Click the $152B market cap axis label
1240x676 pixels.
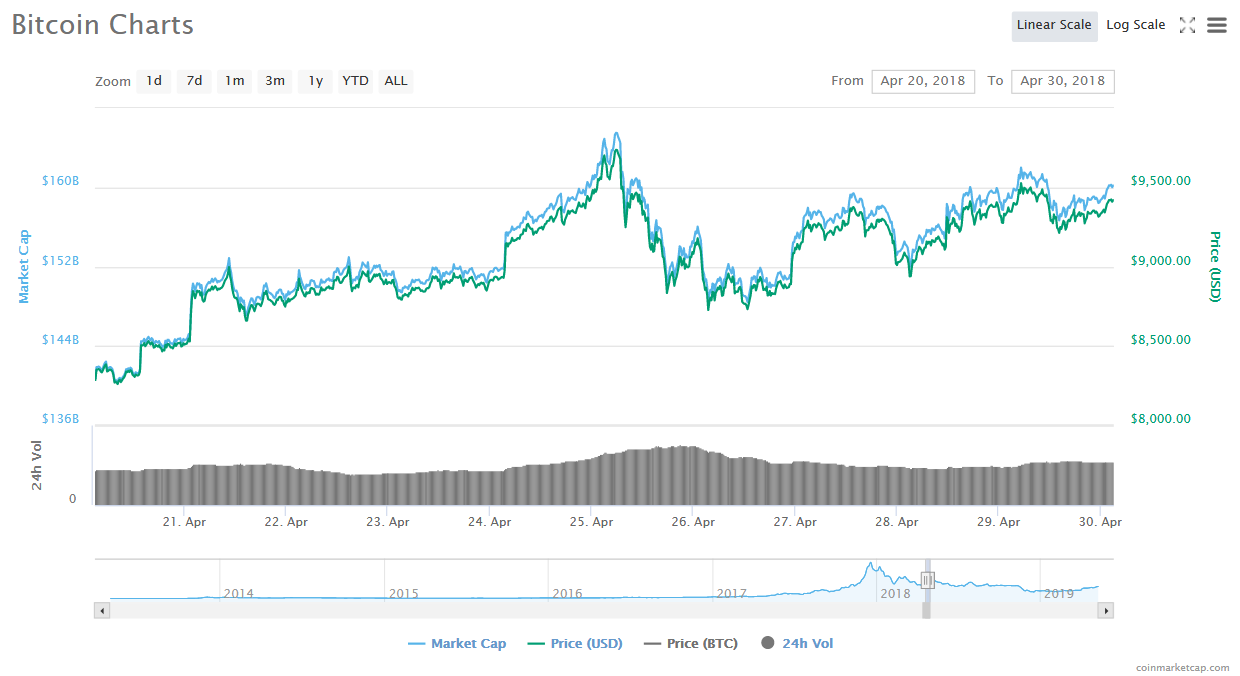tap(60, 261)
